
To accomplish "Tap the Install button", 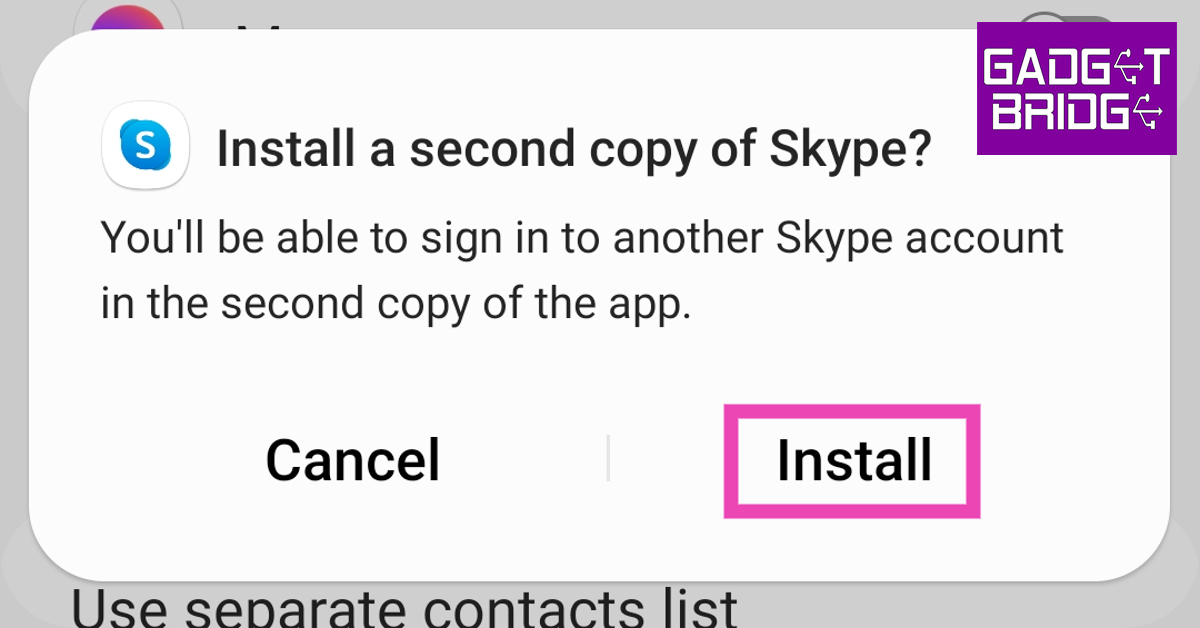I will pyautogui.click(x=853, y=461).
